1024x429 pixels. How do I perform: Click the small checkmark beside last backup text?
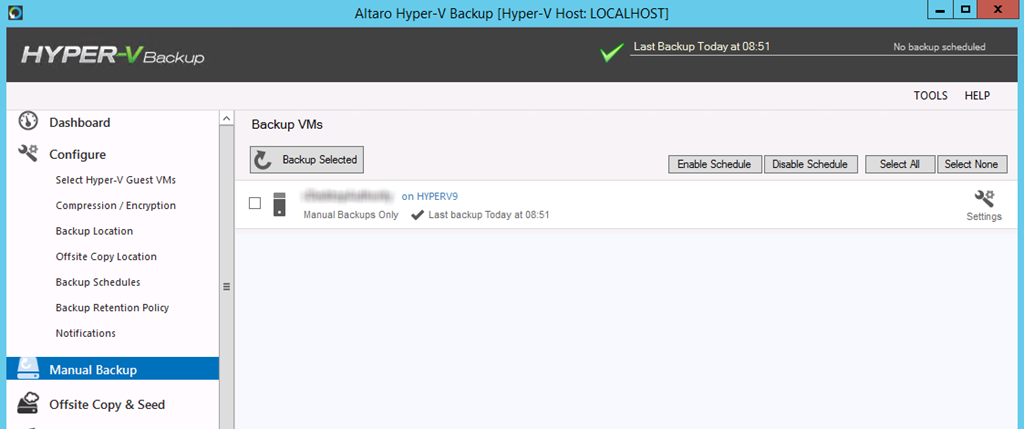(417, 215)
